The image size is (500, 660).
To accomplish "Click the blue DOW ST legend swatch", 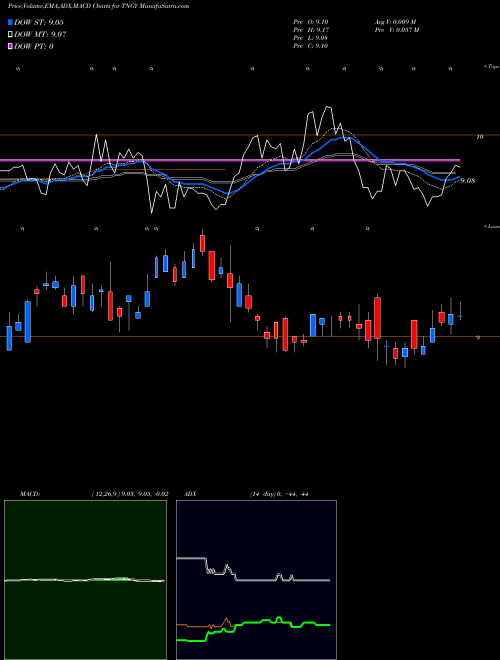I will coord(10,22).
